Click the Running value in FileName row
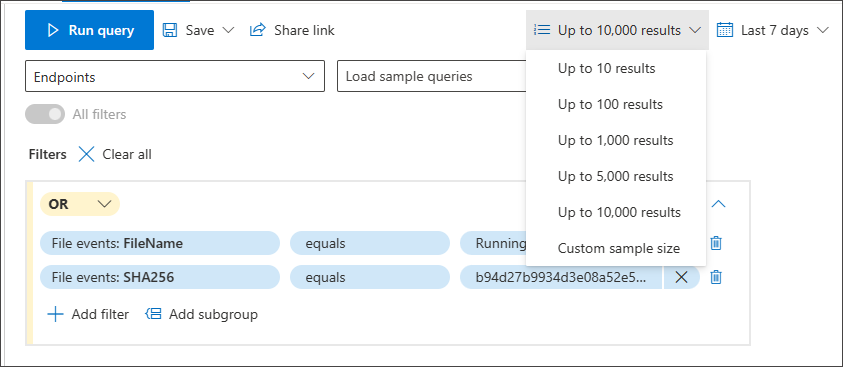 tap(493, 243)
